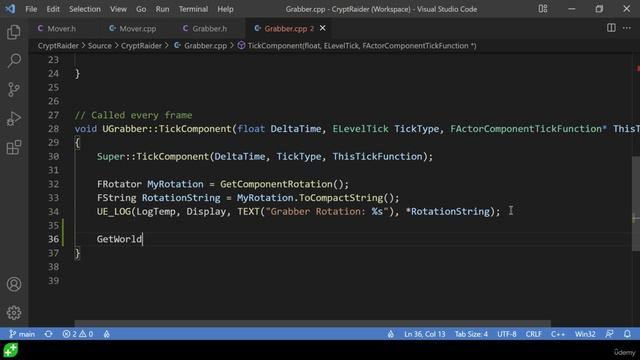Customize layout from title bar icon
640x360 pixels.
coord(542,9)
